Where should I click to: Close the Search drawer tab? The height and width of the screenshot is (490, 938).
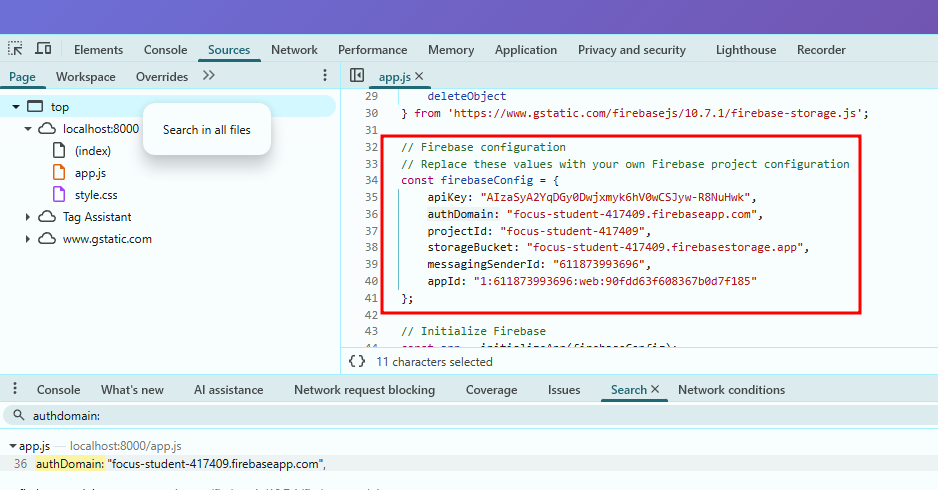click(655, 390)
